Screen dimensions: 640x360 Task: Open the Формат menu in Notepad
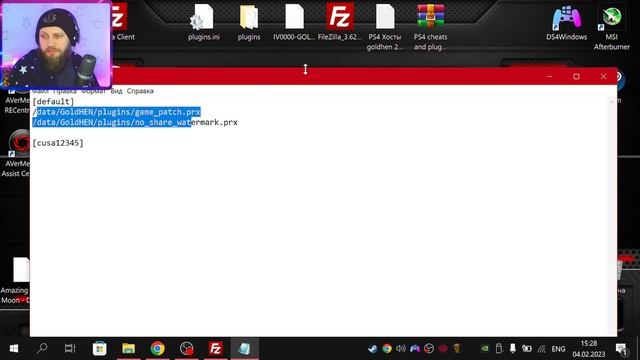(93, 91)
